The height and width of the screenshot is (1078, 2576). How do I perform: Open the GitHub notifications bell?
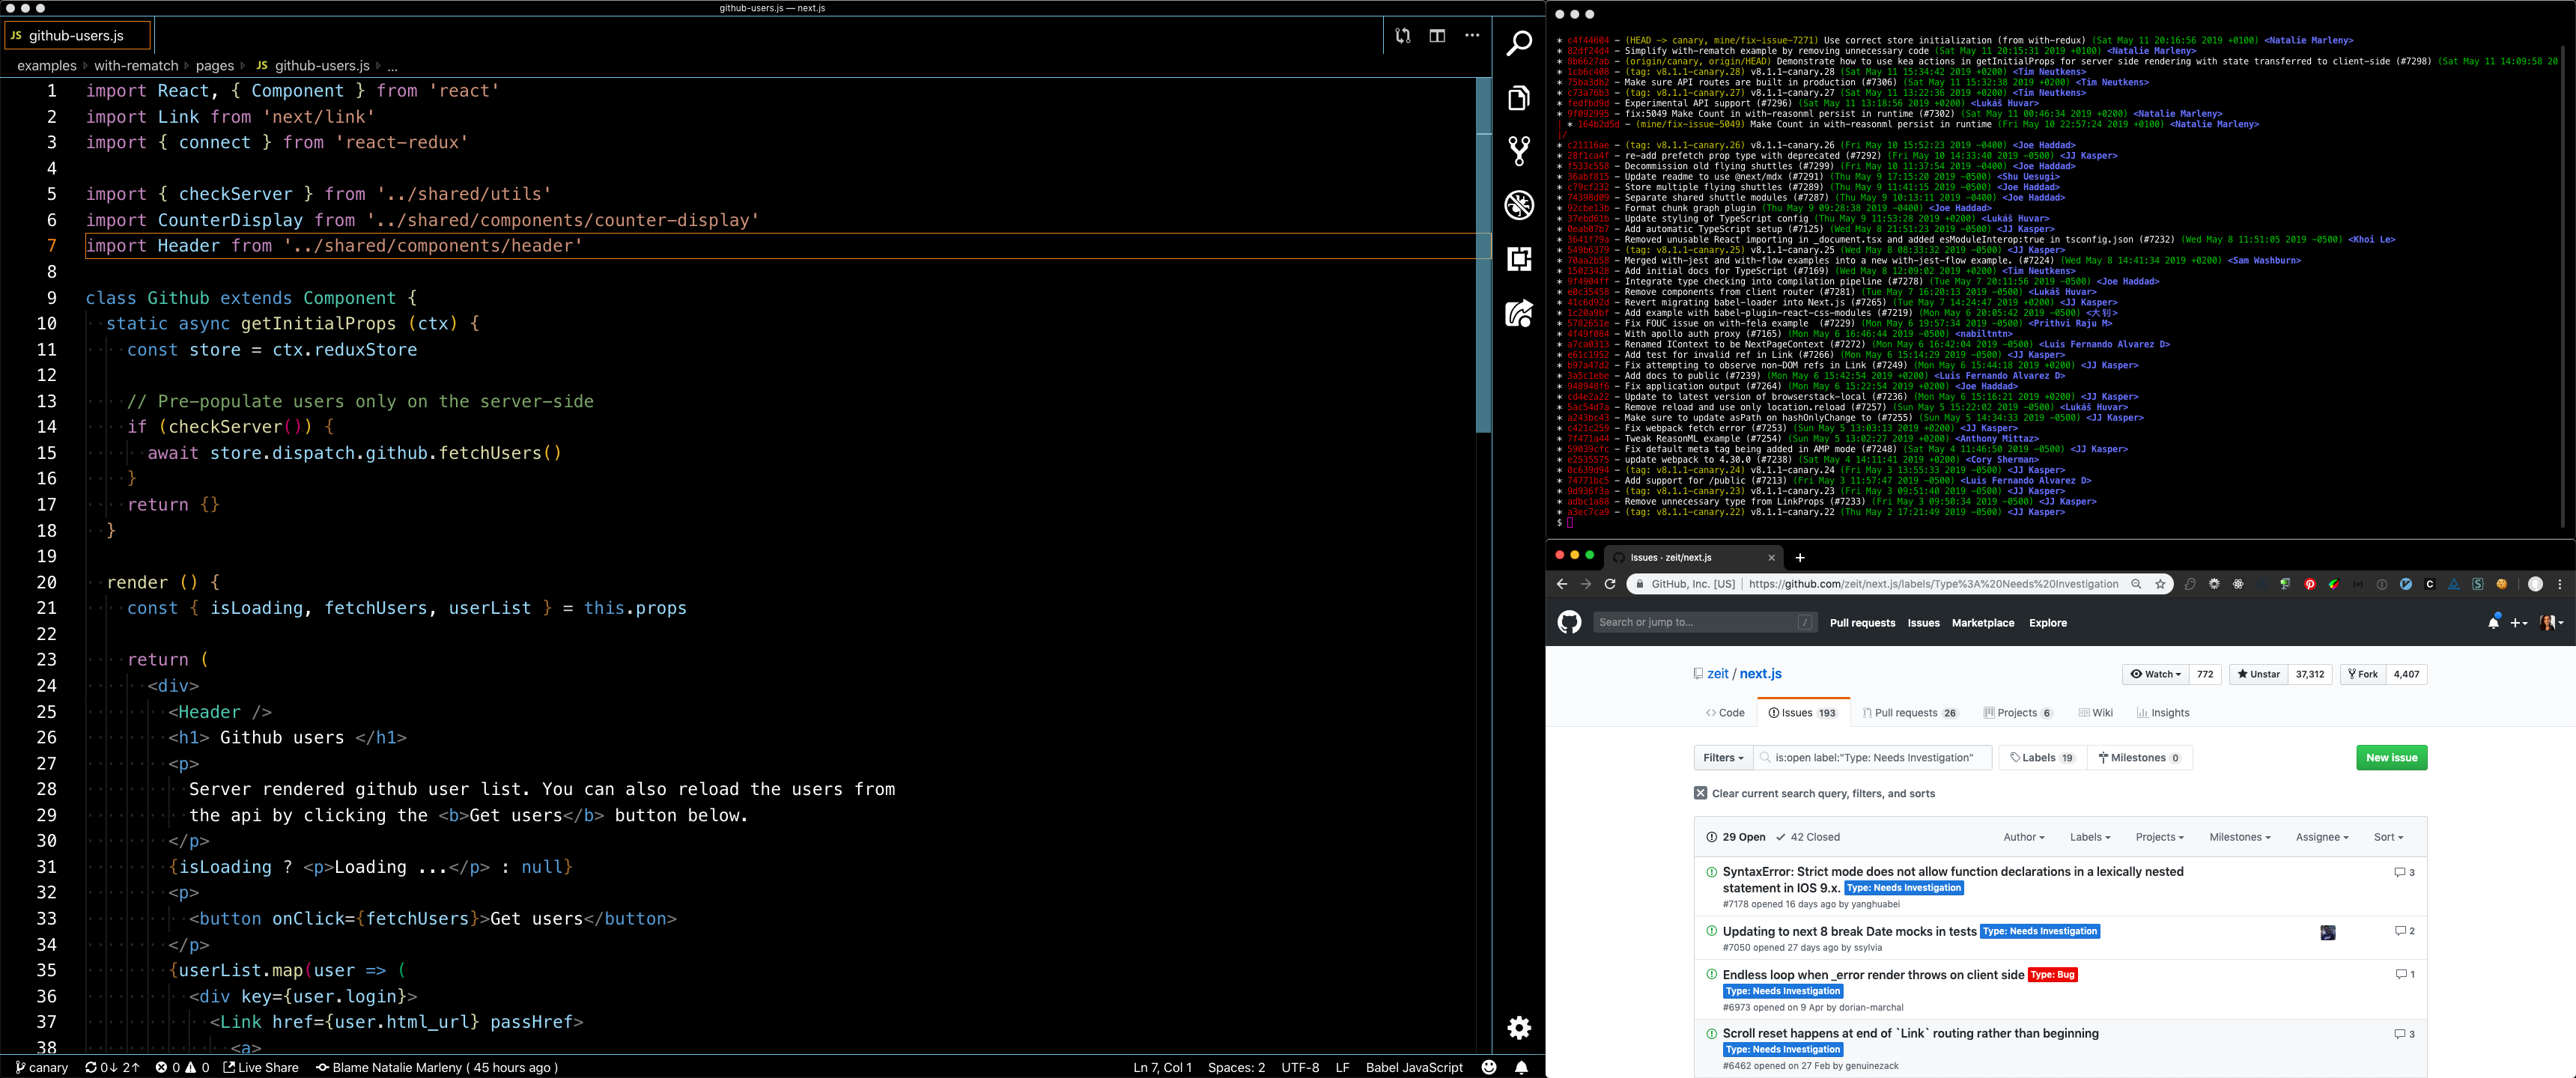pos(2493,622)
